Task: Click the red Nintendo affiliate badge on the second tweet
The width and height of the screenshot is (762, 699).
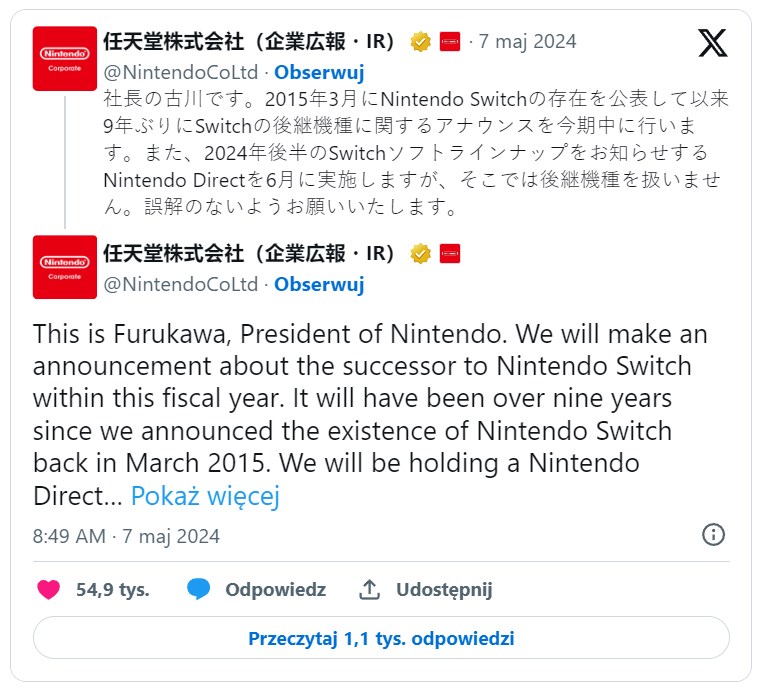Action: pos(450,253)
